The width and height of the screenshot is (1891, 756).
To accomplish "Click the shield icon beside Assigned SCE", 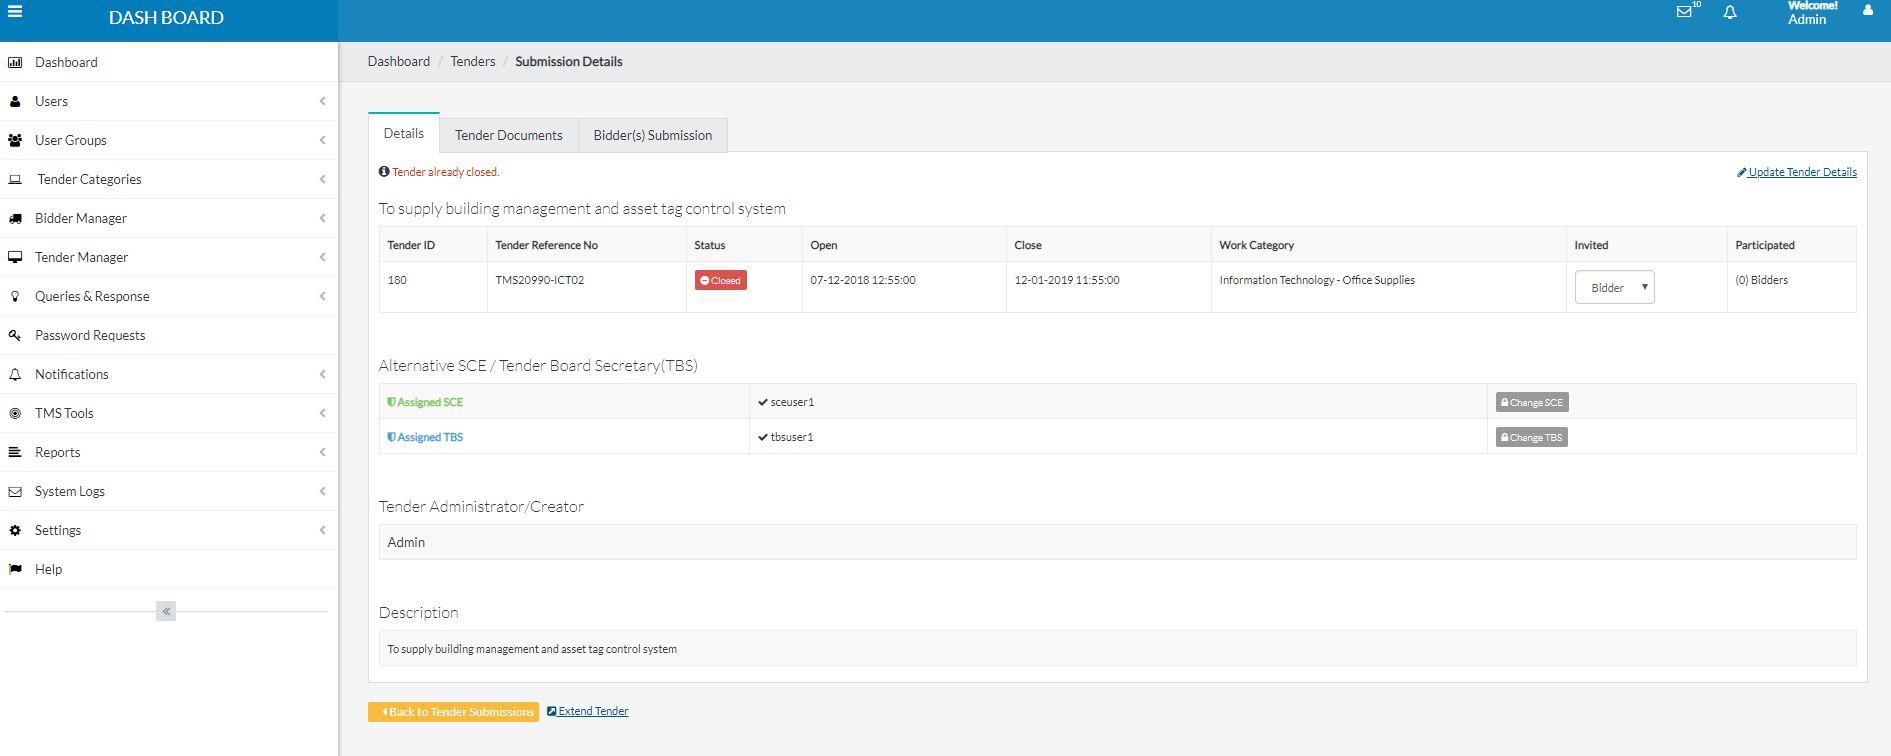I will point(392,402).
